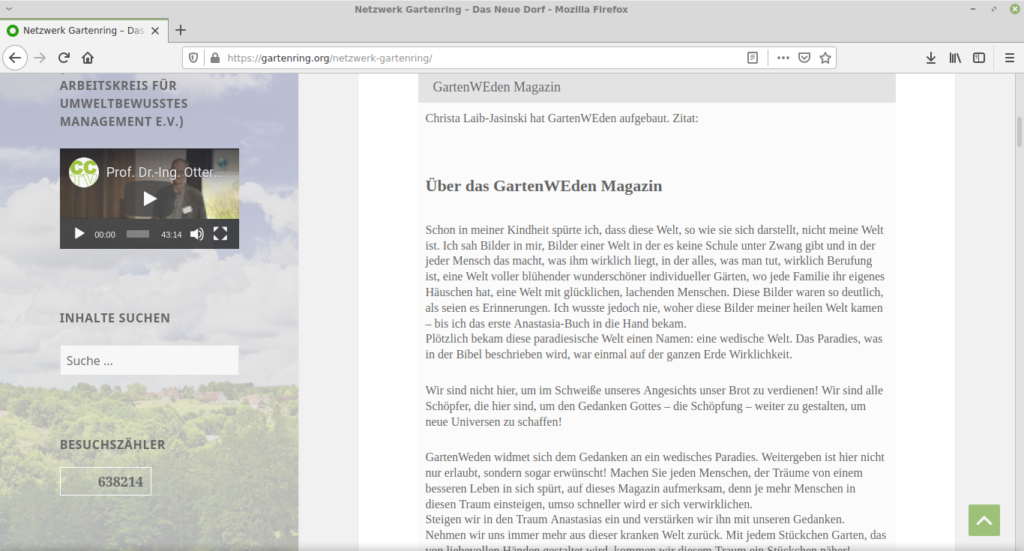Collapse the GartenWEden Magazin accordion header
The height and width of the screenshot is (551, 1024).
pyautogui.click(x=656, y=87)
